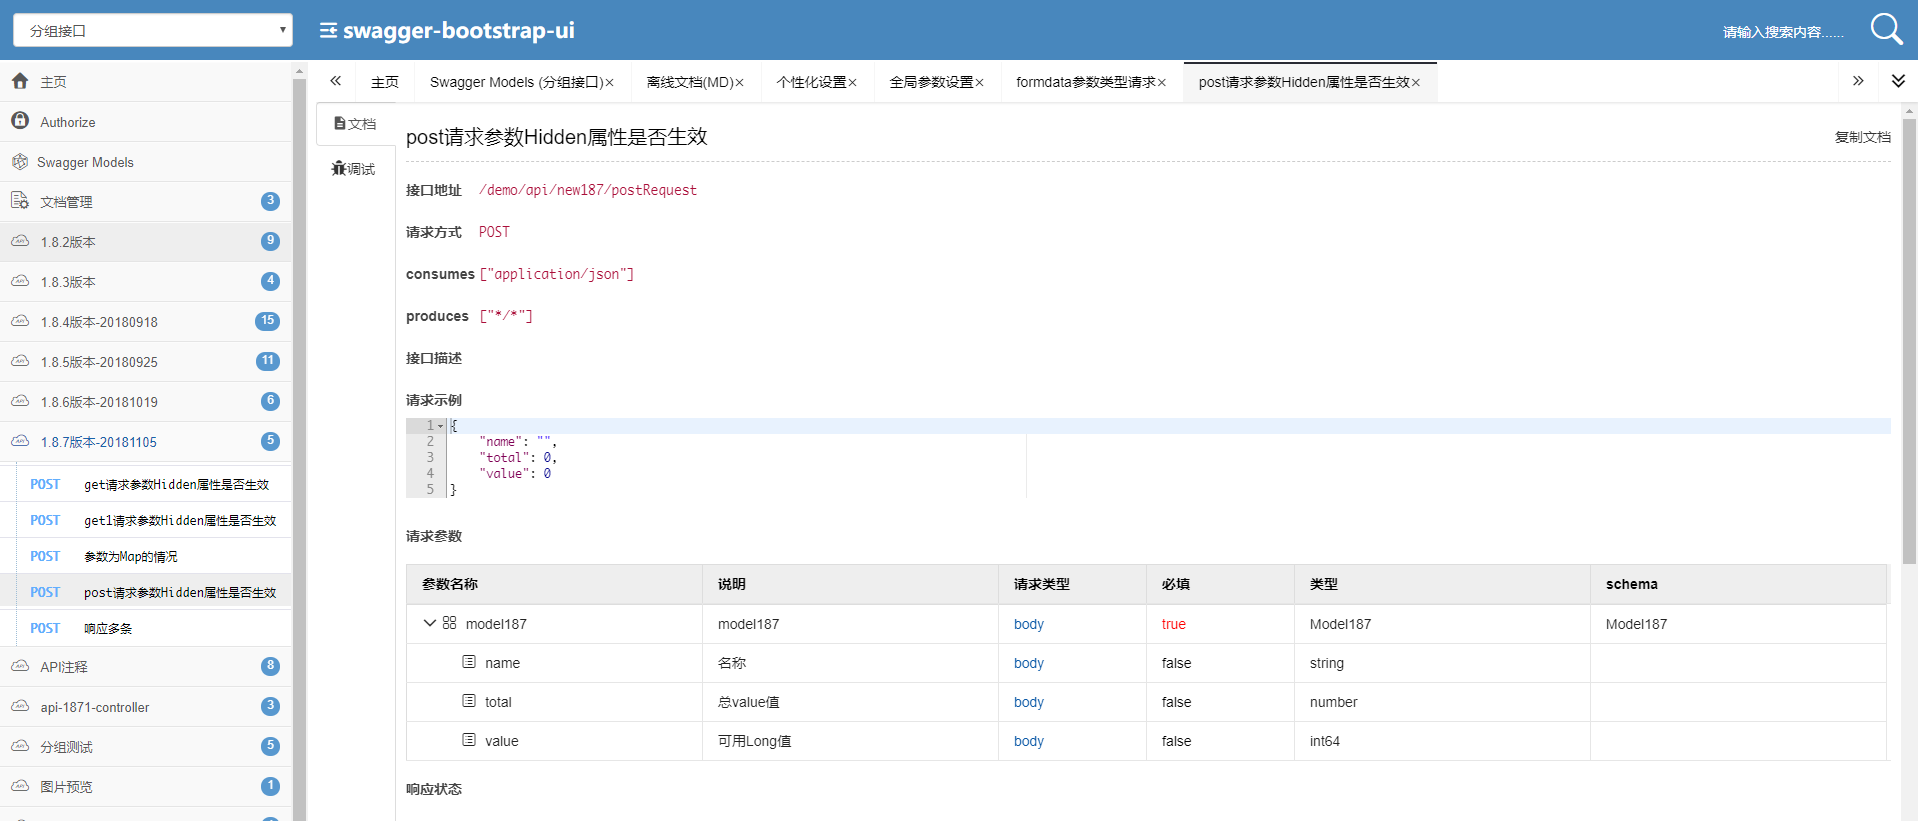This screenshot has width=1918, height=821.
Task: Expand the 1.8.3版本 group
Action: tap(146, 282)
